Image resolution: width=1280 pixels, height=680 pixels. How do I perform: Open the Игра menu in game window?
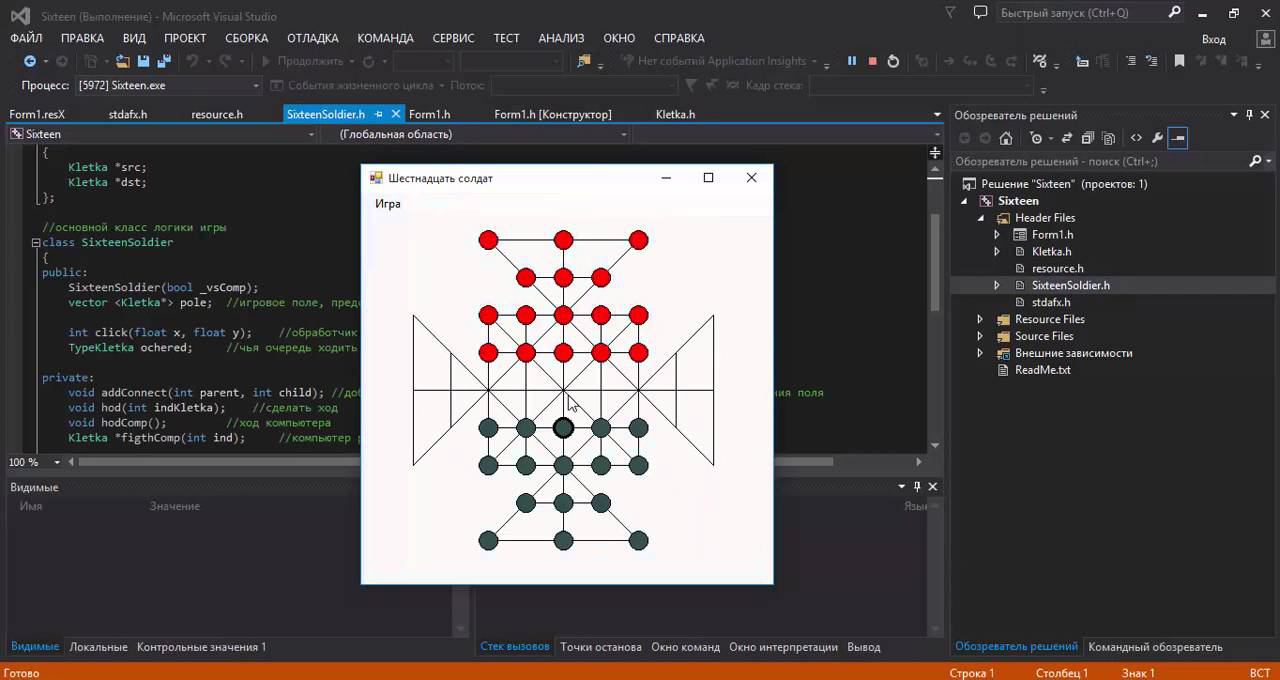(388, 204)
